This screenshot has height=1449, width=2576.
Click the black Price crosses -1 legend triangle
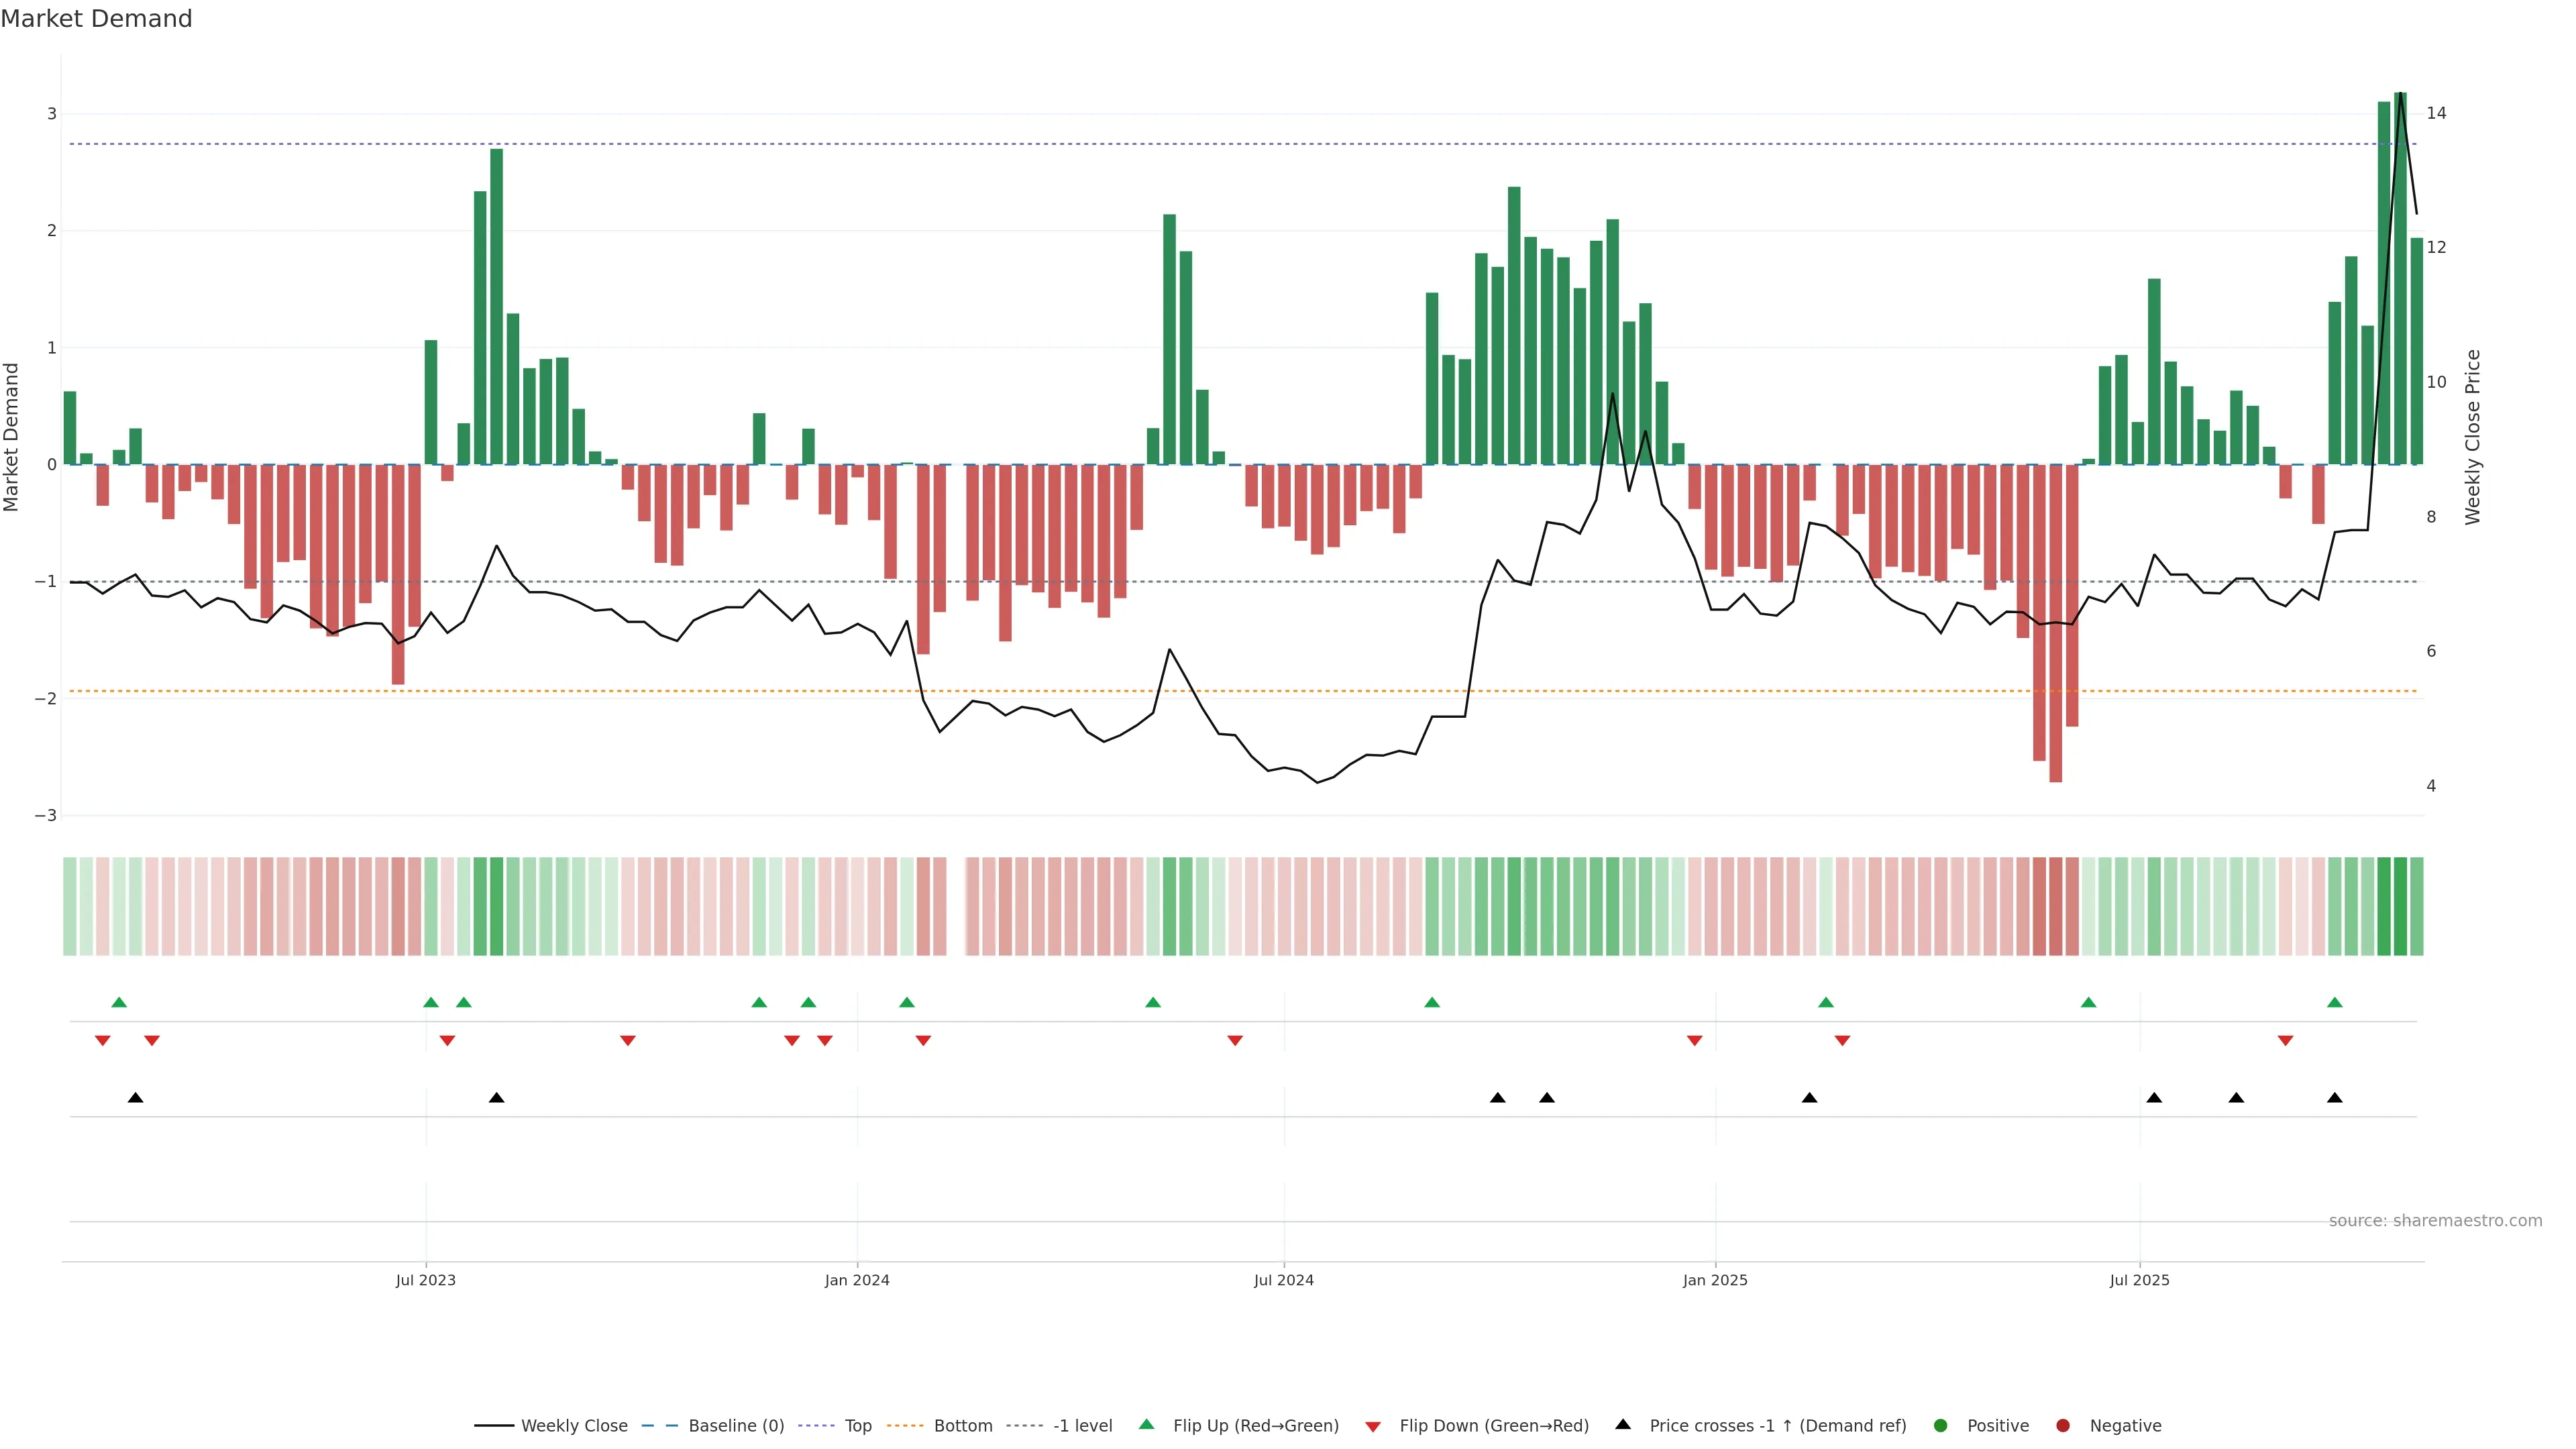coord(1623,1424)
